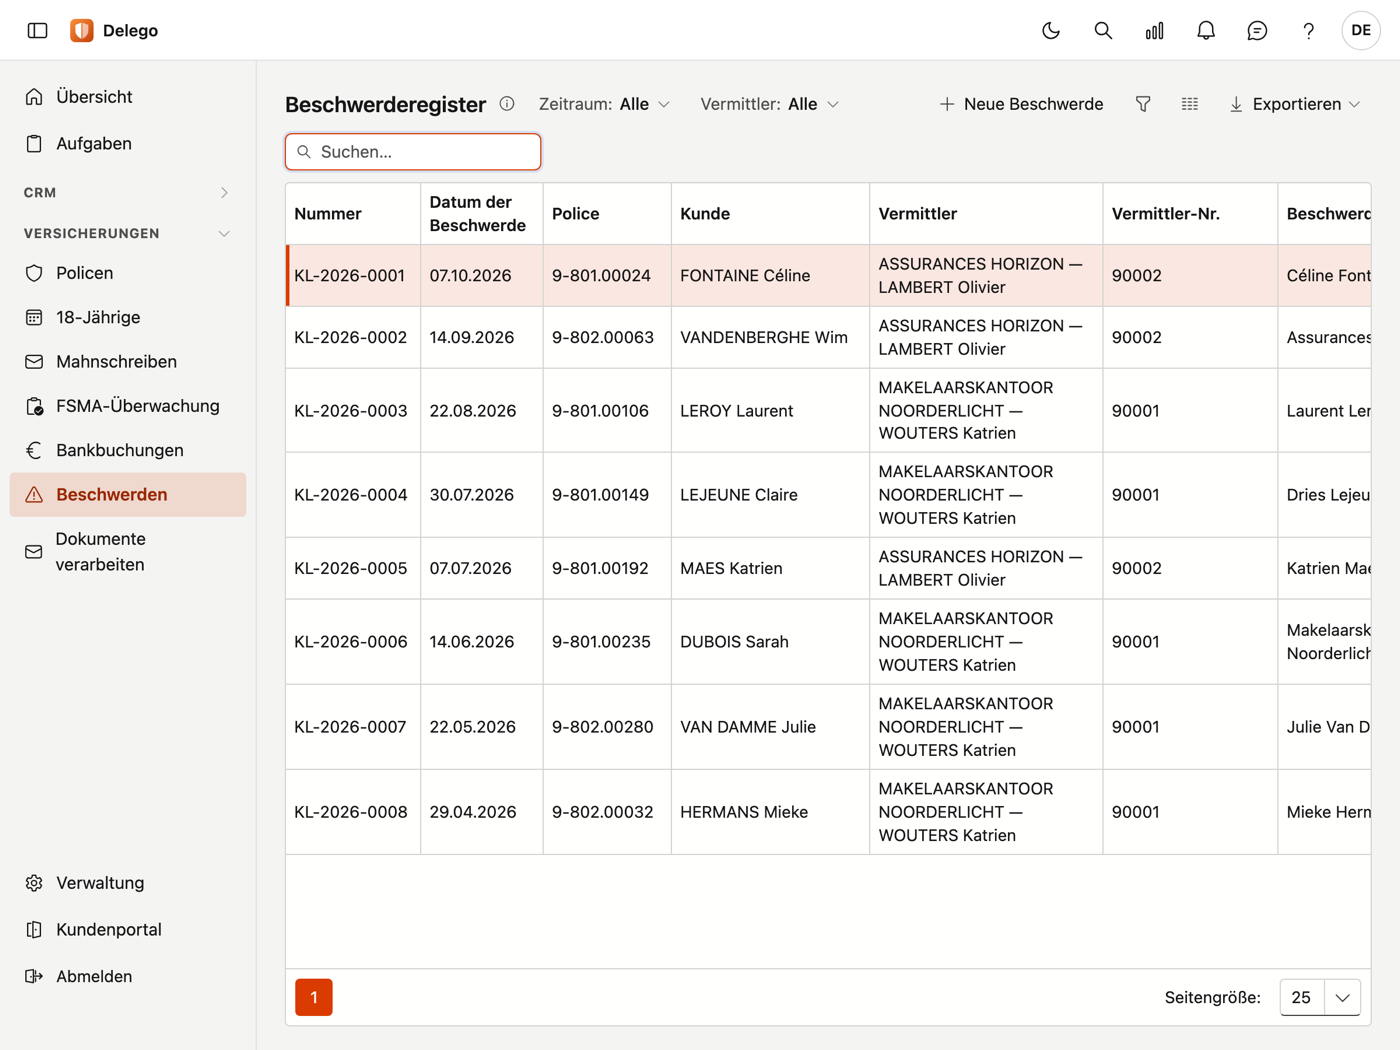Open the Exportieren dropdown
The width and height of the screenshot is (1400, 1050).
[x=1295, y=104]
